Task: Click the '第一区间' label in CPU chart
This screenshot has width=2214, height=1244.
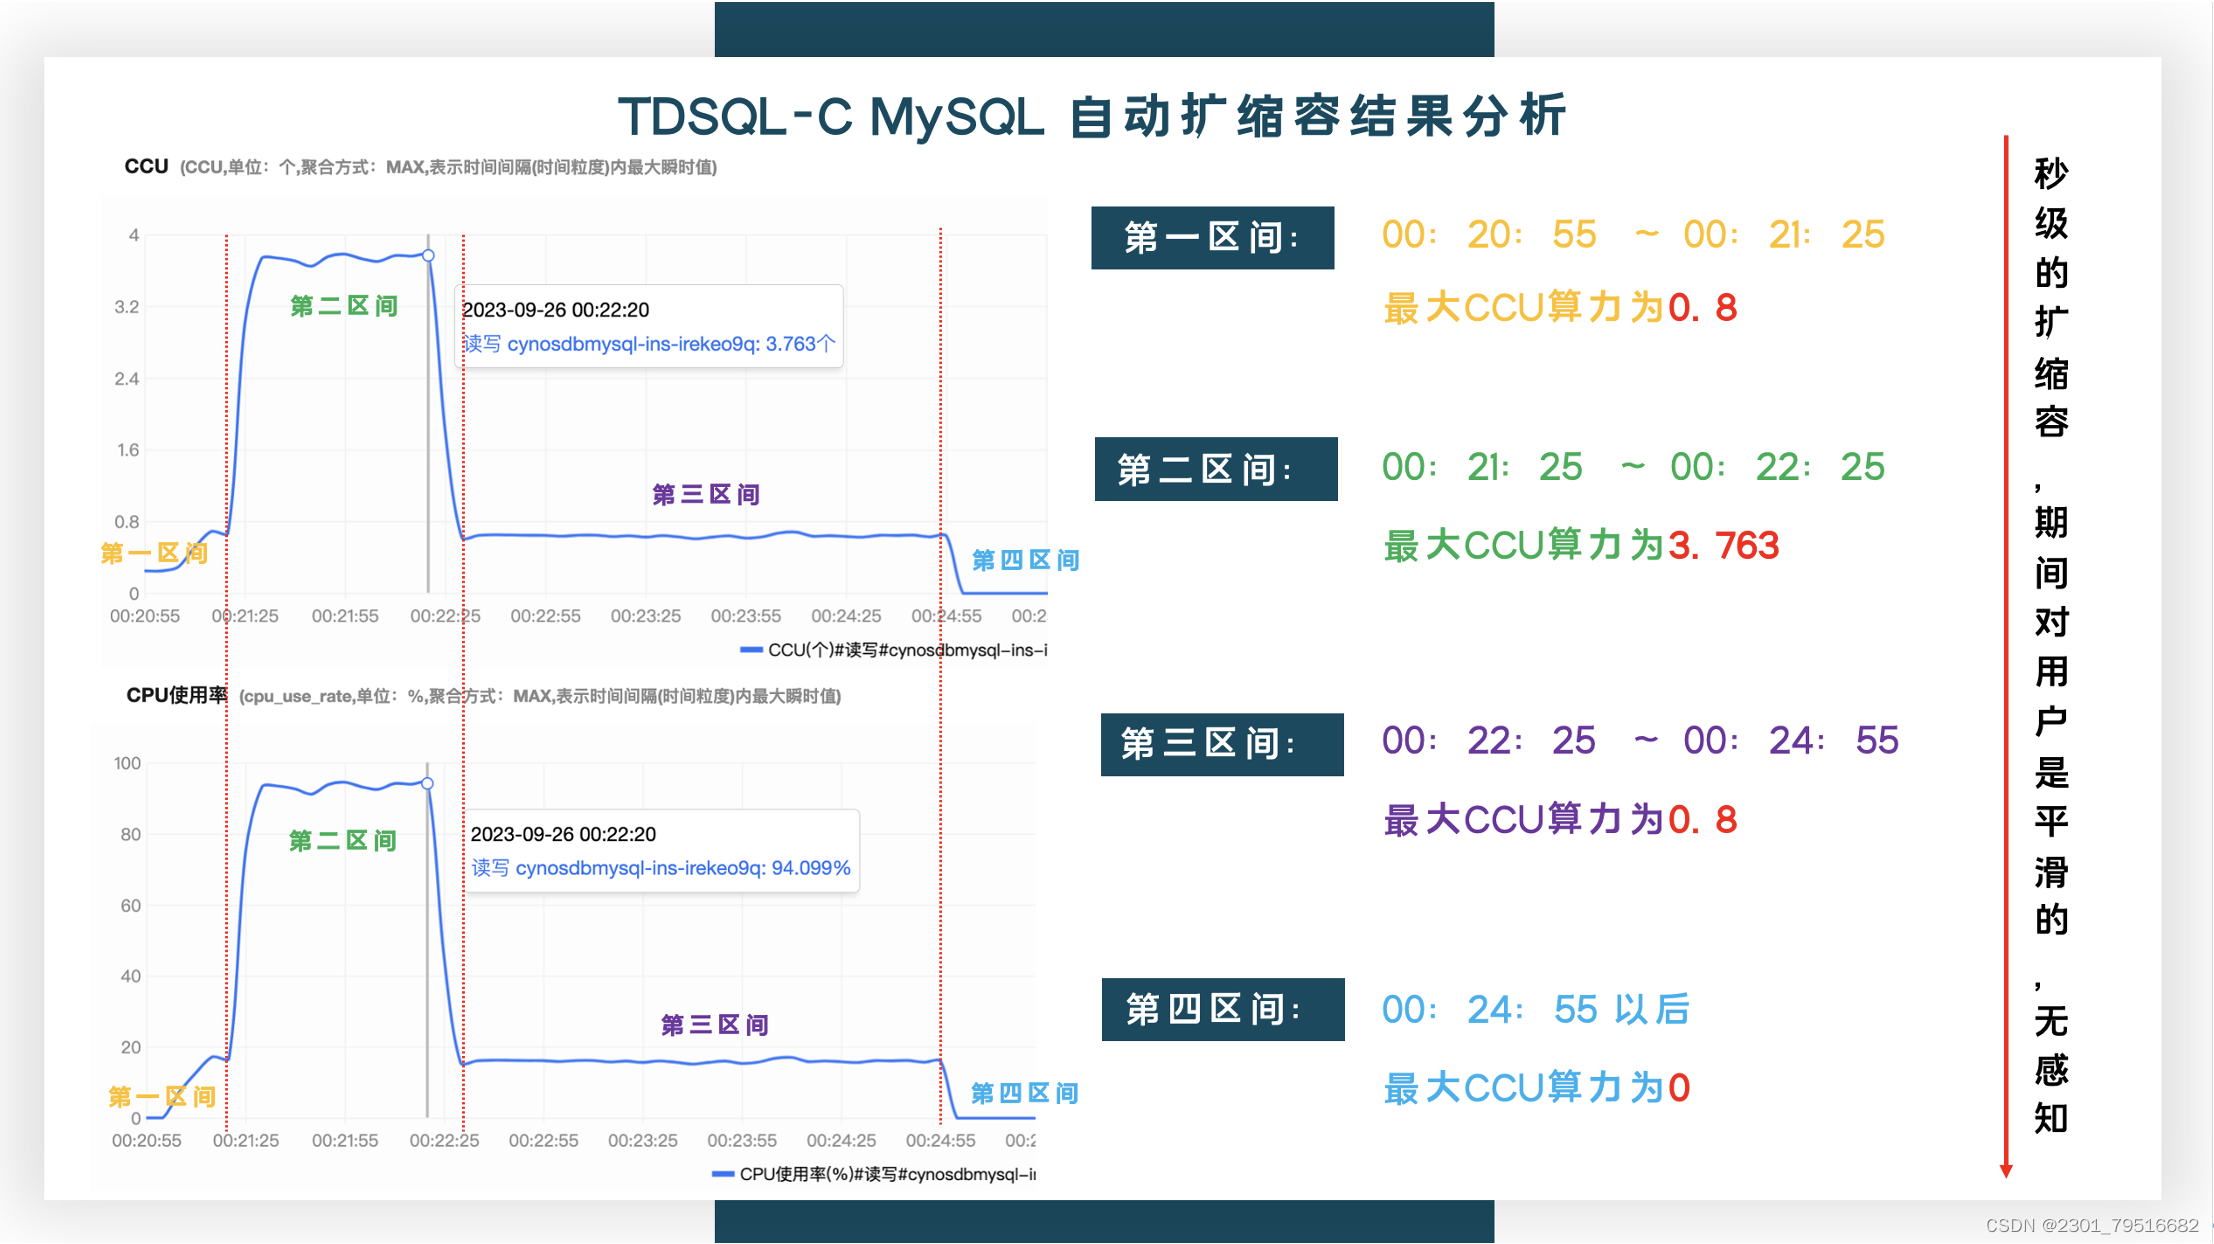Action: click(x=162, y=1096)
